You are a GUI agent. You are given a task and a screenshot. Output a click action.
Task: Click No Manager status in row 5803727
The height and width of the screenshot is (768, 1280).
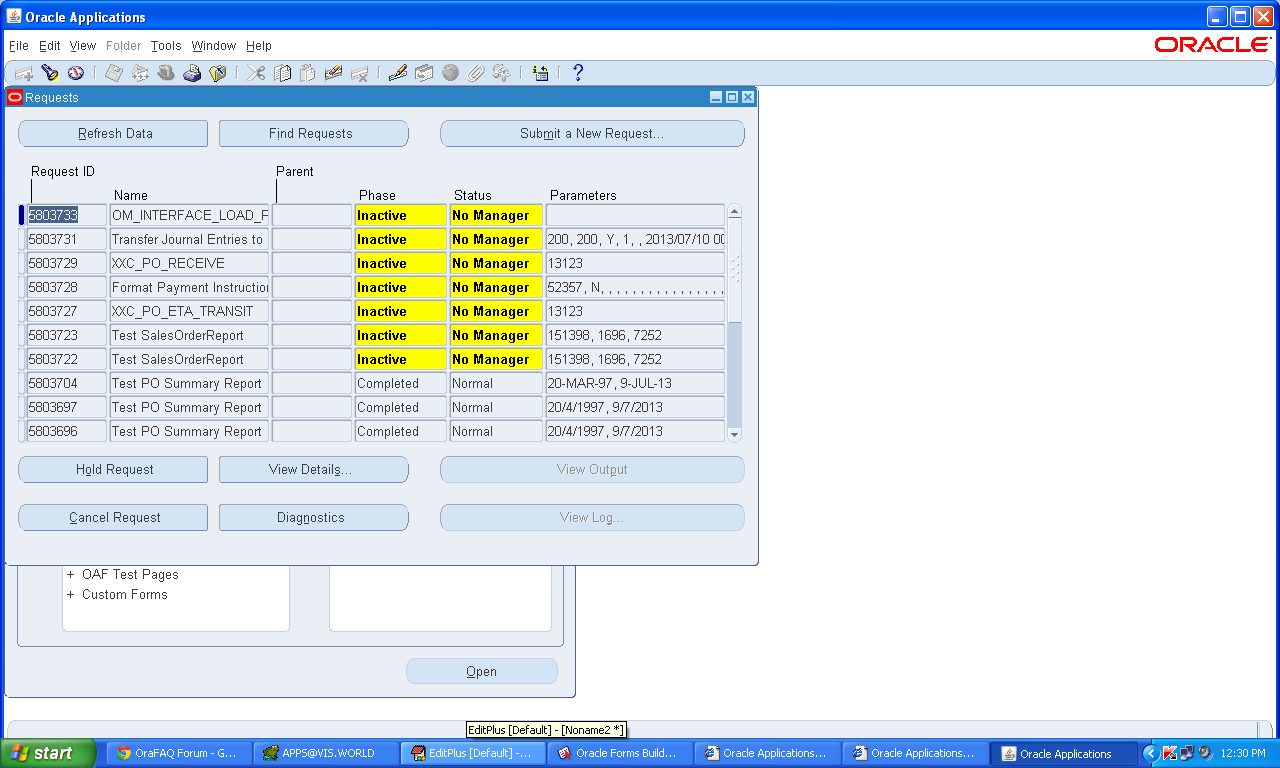(496, 311)
